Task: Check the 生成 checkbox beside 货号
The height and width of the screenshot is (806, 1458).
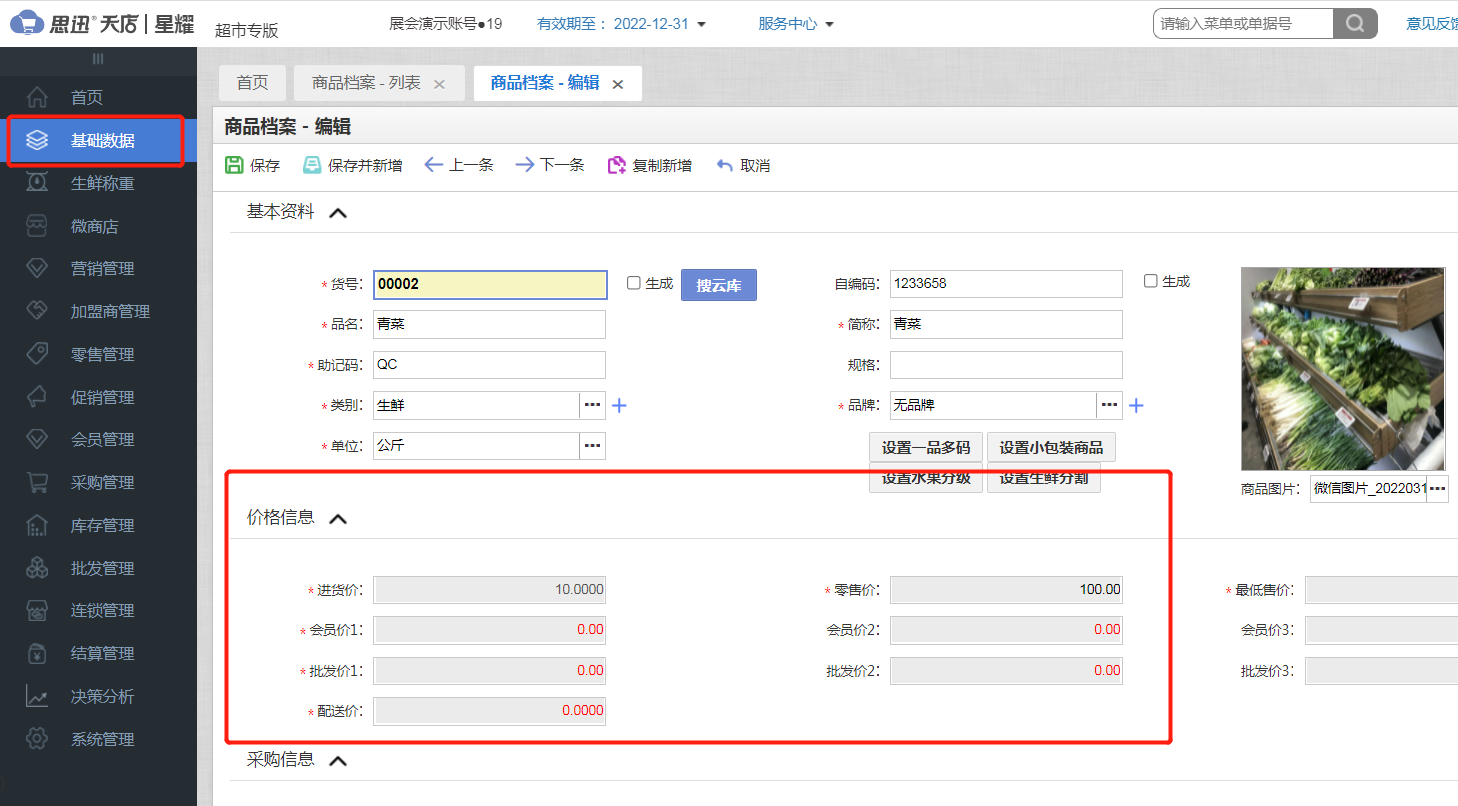Action: [x=632, y=282]
